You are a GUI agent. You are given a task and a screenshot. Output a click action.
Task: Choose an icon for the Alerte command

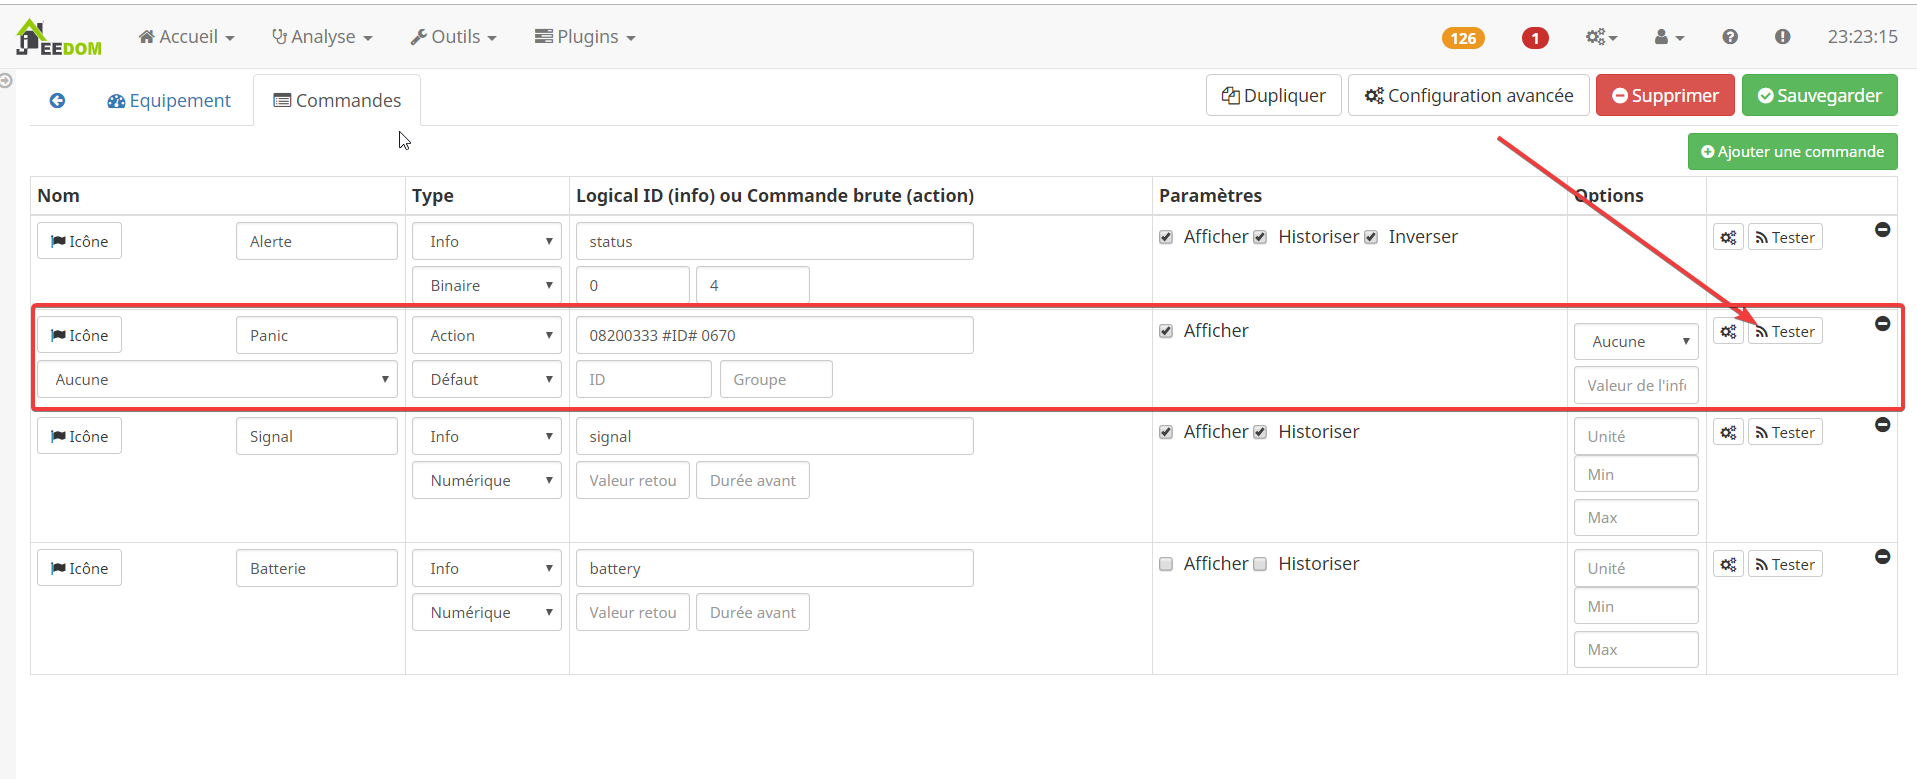click(79, 241)
